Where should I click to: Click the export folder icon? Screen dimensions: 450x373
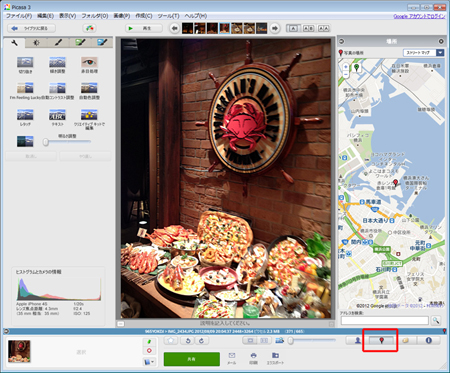point(275,356)
